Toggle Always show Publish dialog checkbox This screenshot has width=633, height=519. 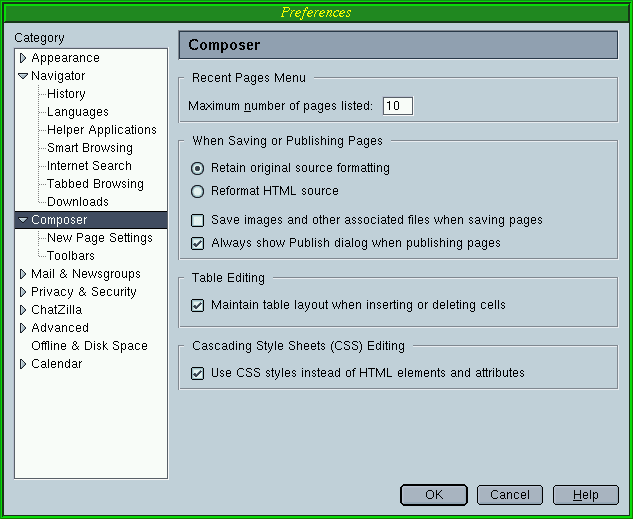(x=197, y=243)
